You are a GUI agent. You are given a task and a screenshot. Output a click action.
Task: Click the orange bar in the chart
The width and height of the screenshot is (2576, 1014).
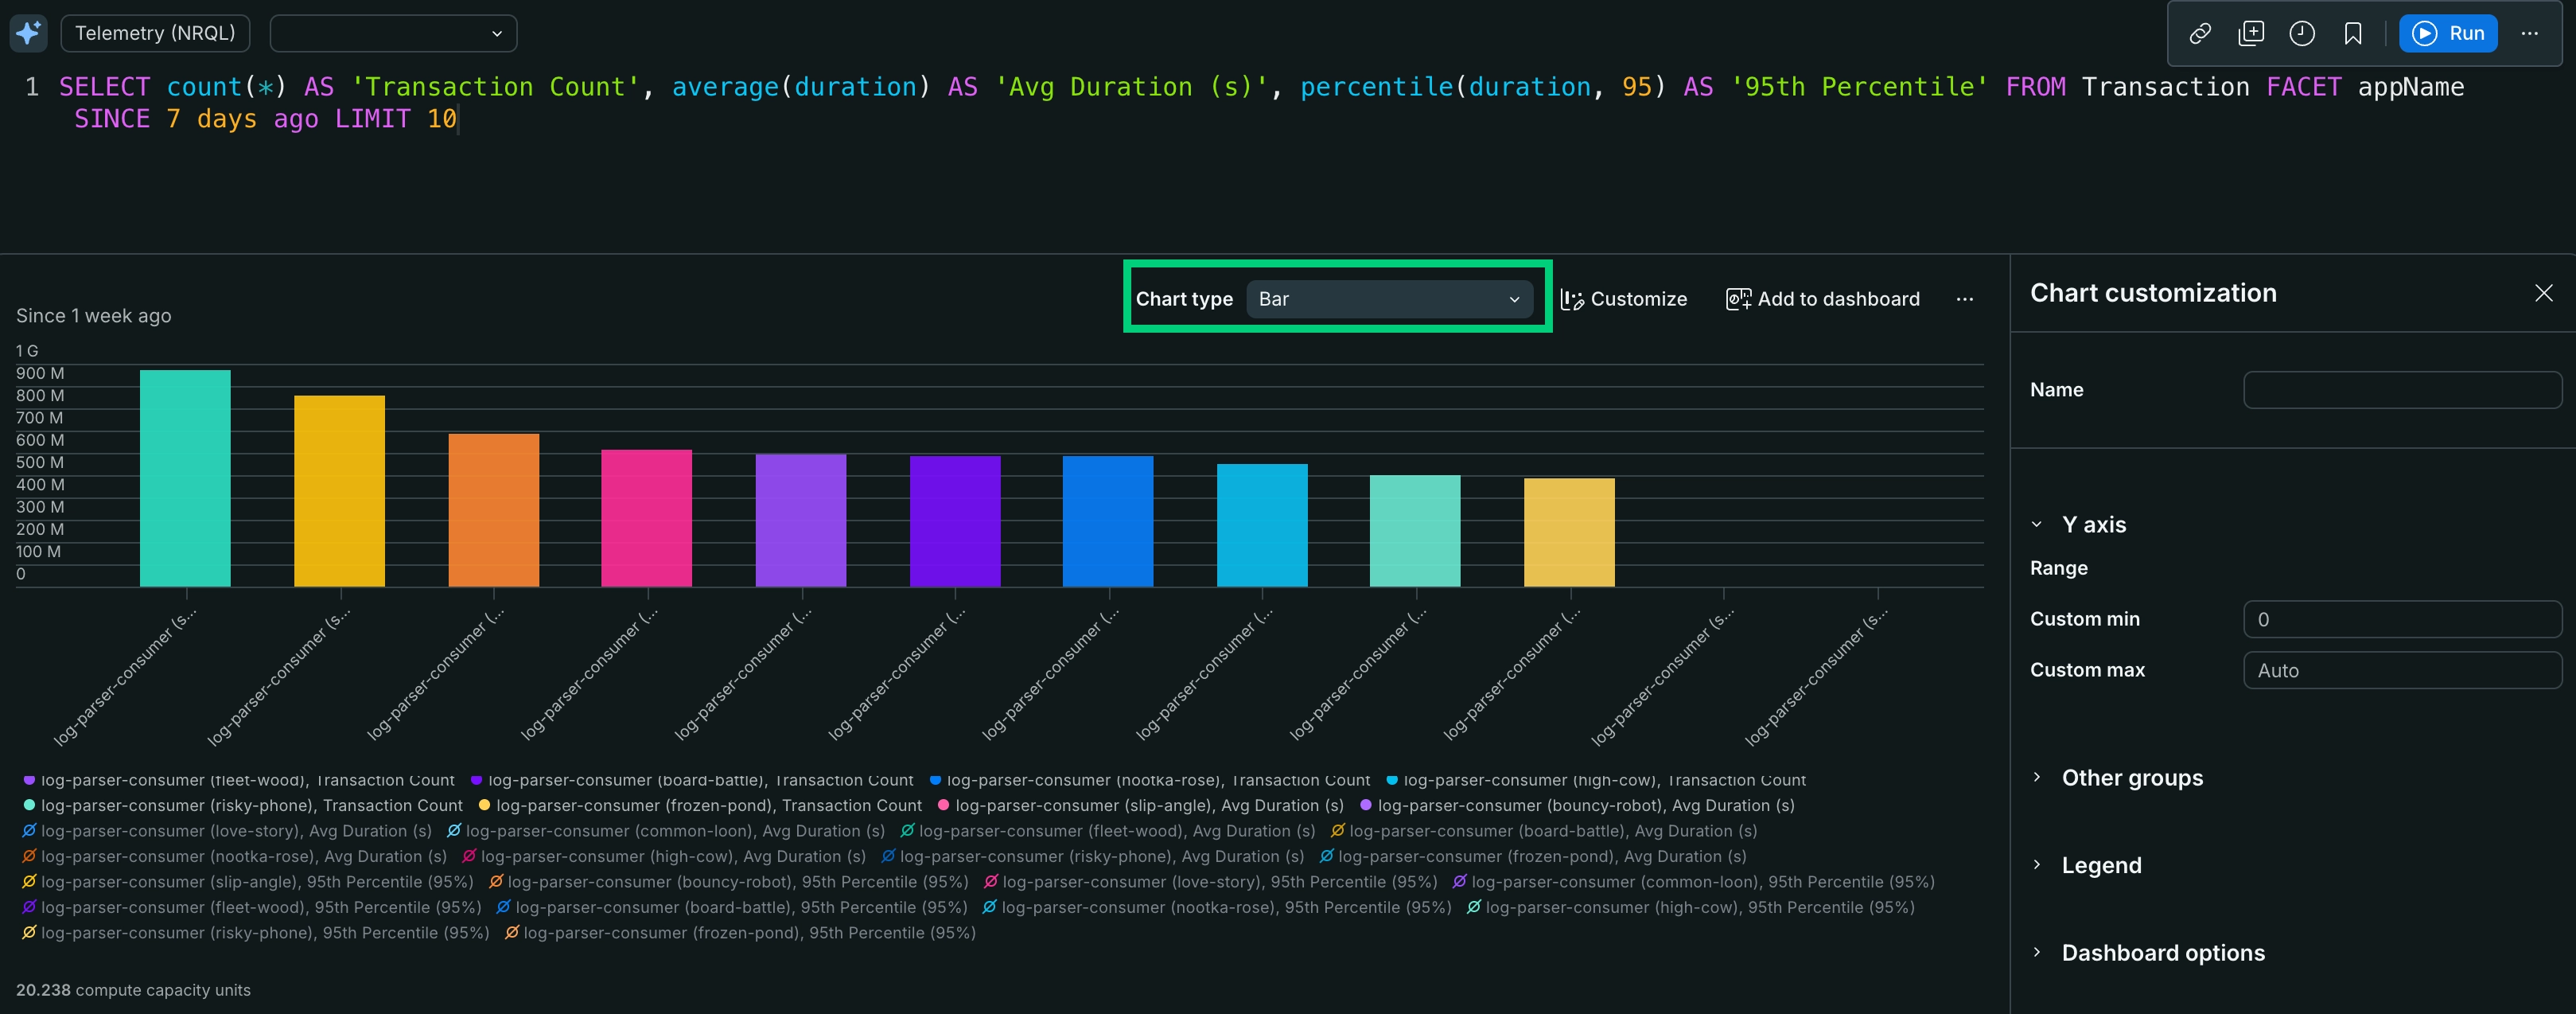493,510
